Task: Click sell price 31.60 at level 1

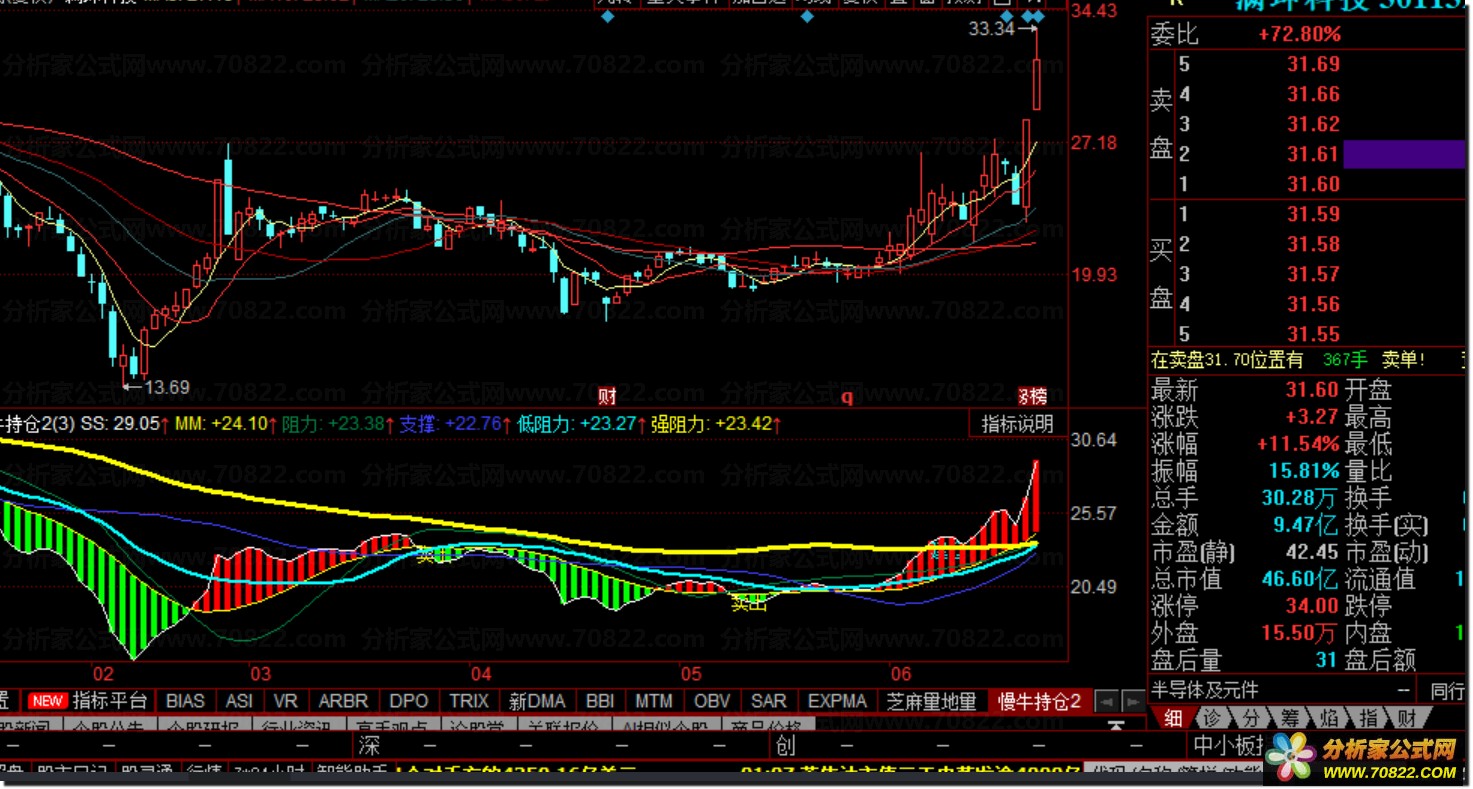Action: 1313,185
